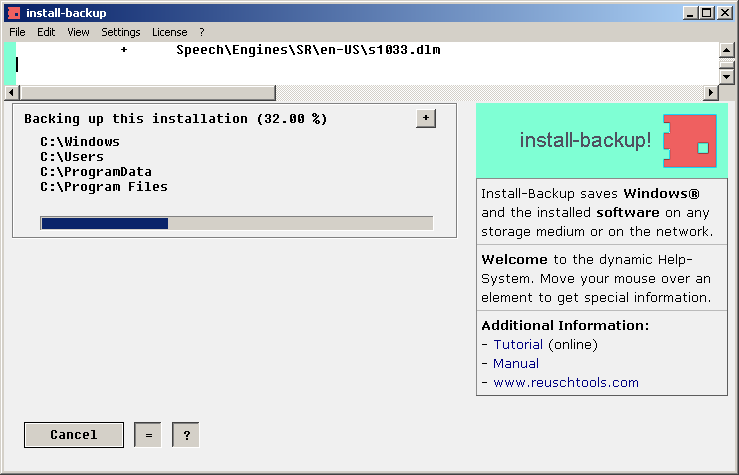The image size is (739, 475).
Task: Expand details with the plus button
Action: pos(425,118)
